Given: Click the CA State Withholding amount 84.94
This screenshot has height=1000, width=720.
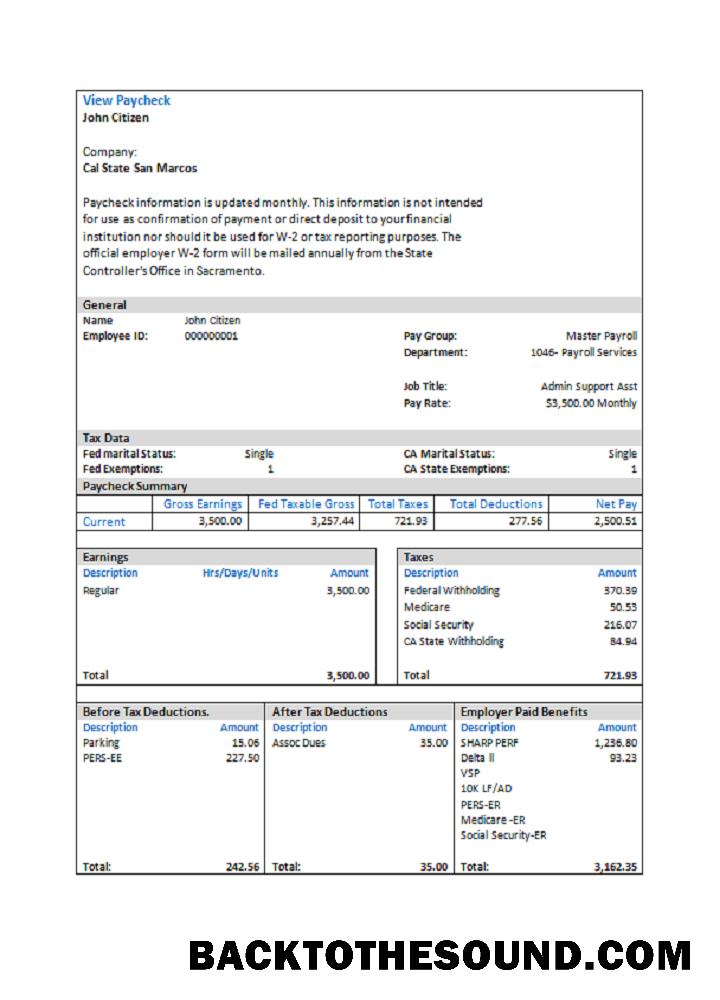Looking at the screenshot, I should tap(623, 642).
